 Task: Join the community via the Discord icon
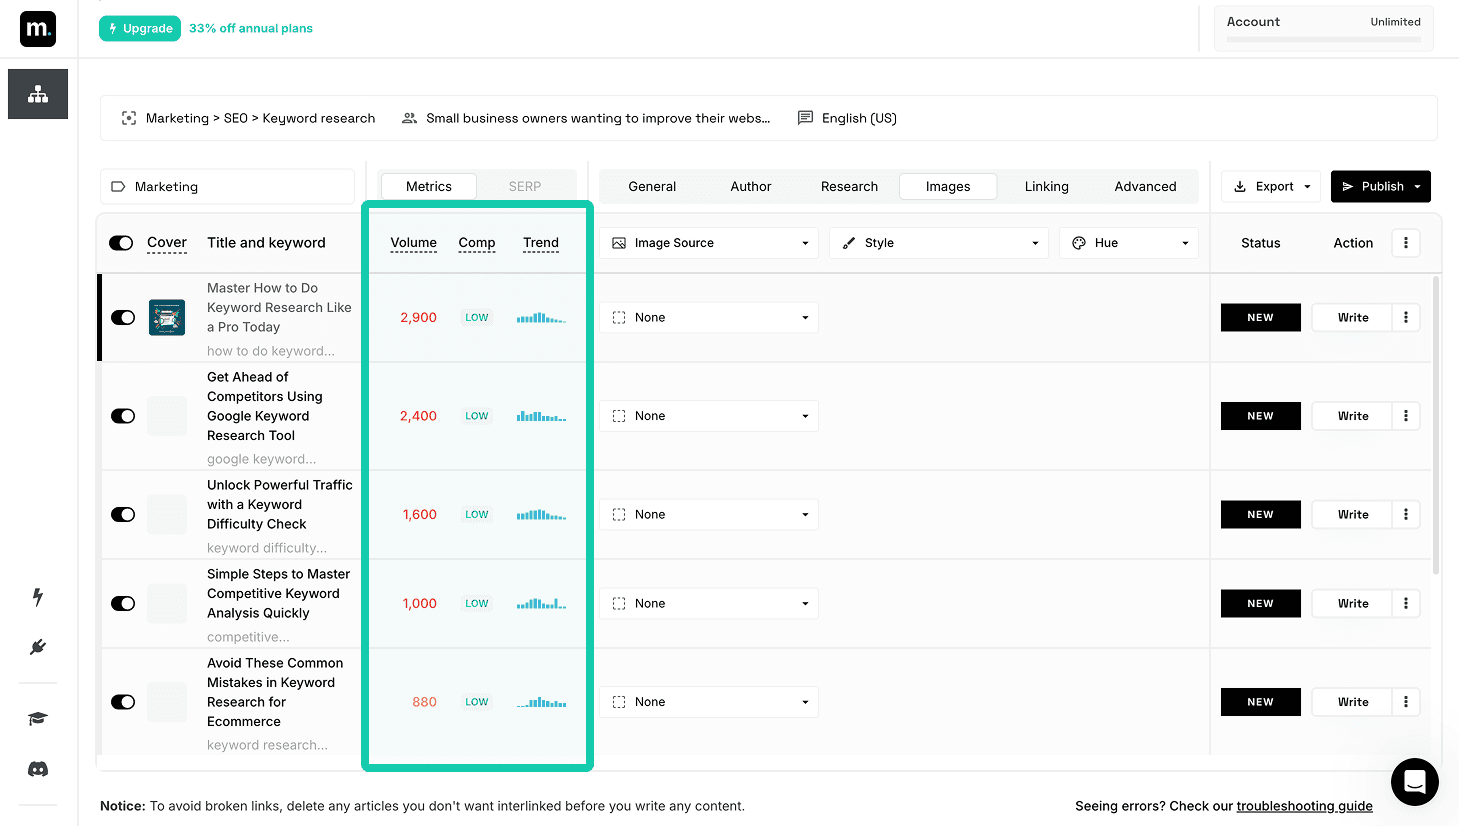click(37, 768)
